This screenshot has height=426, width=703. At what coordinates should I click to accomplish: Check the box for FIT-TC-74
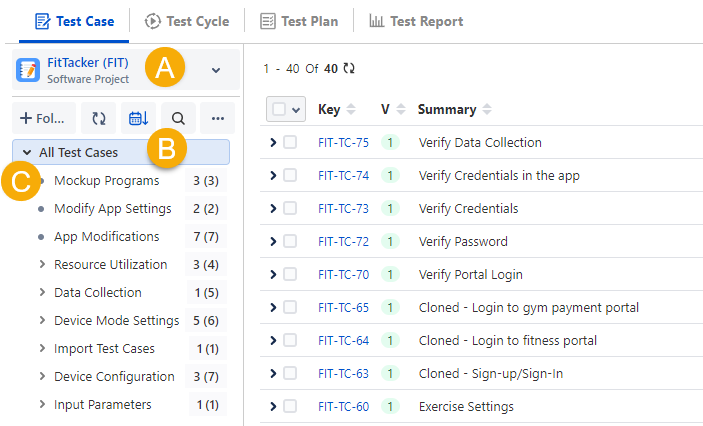(x=290, y=175)
